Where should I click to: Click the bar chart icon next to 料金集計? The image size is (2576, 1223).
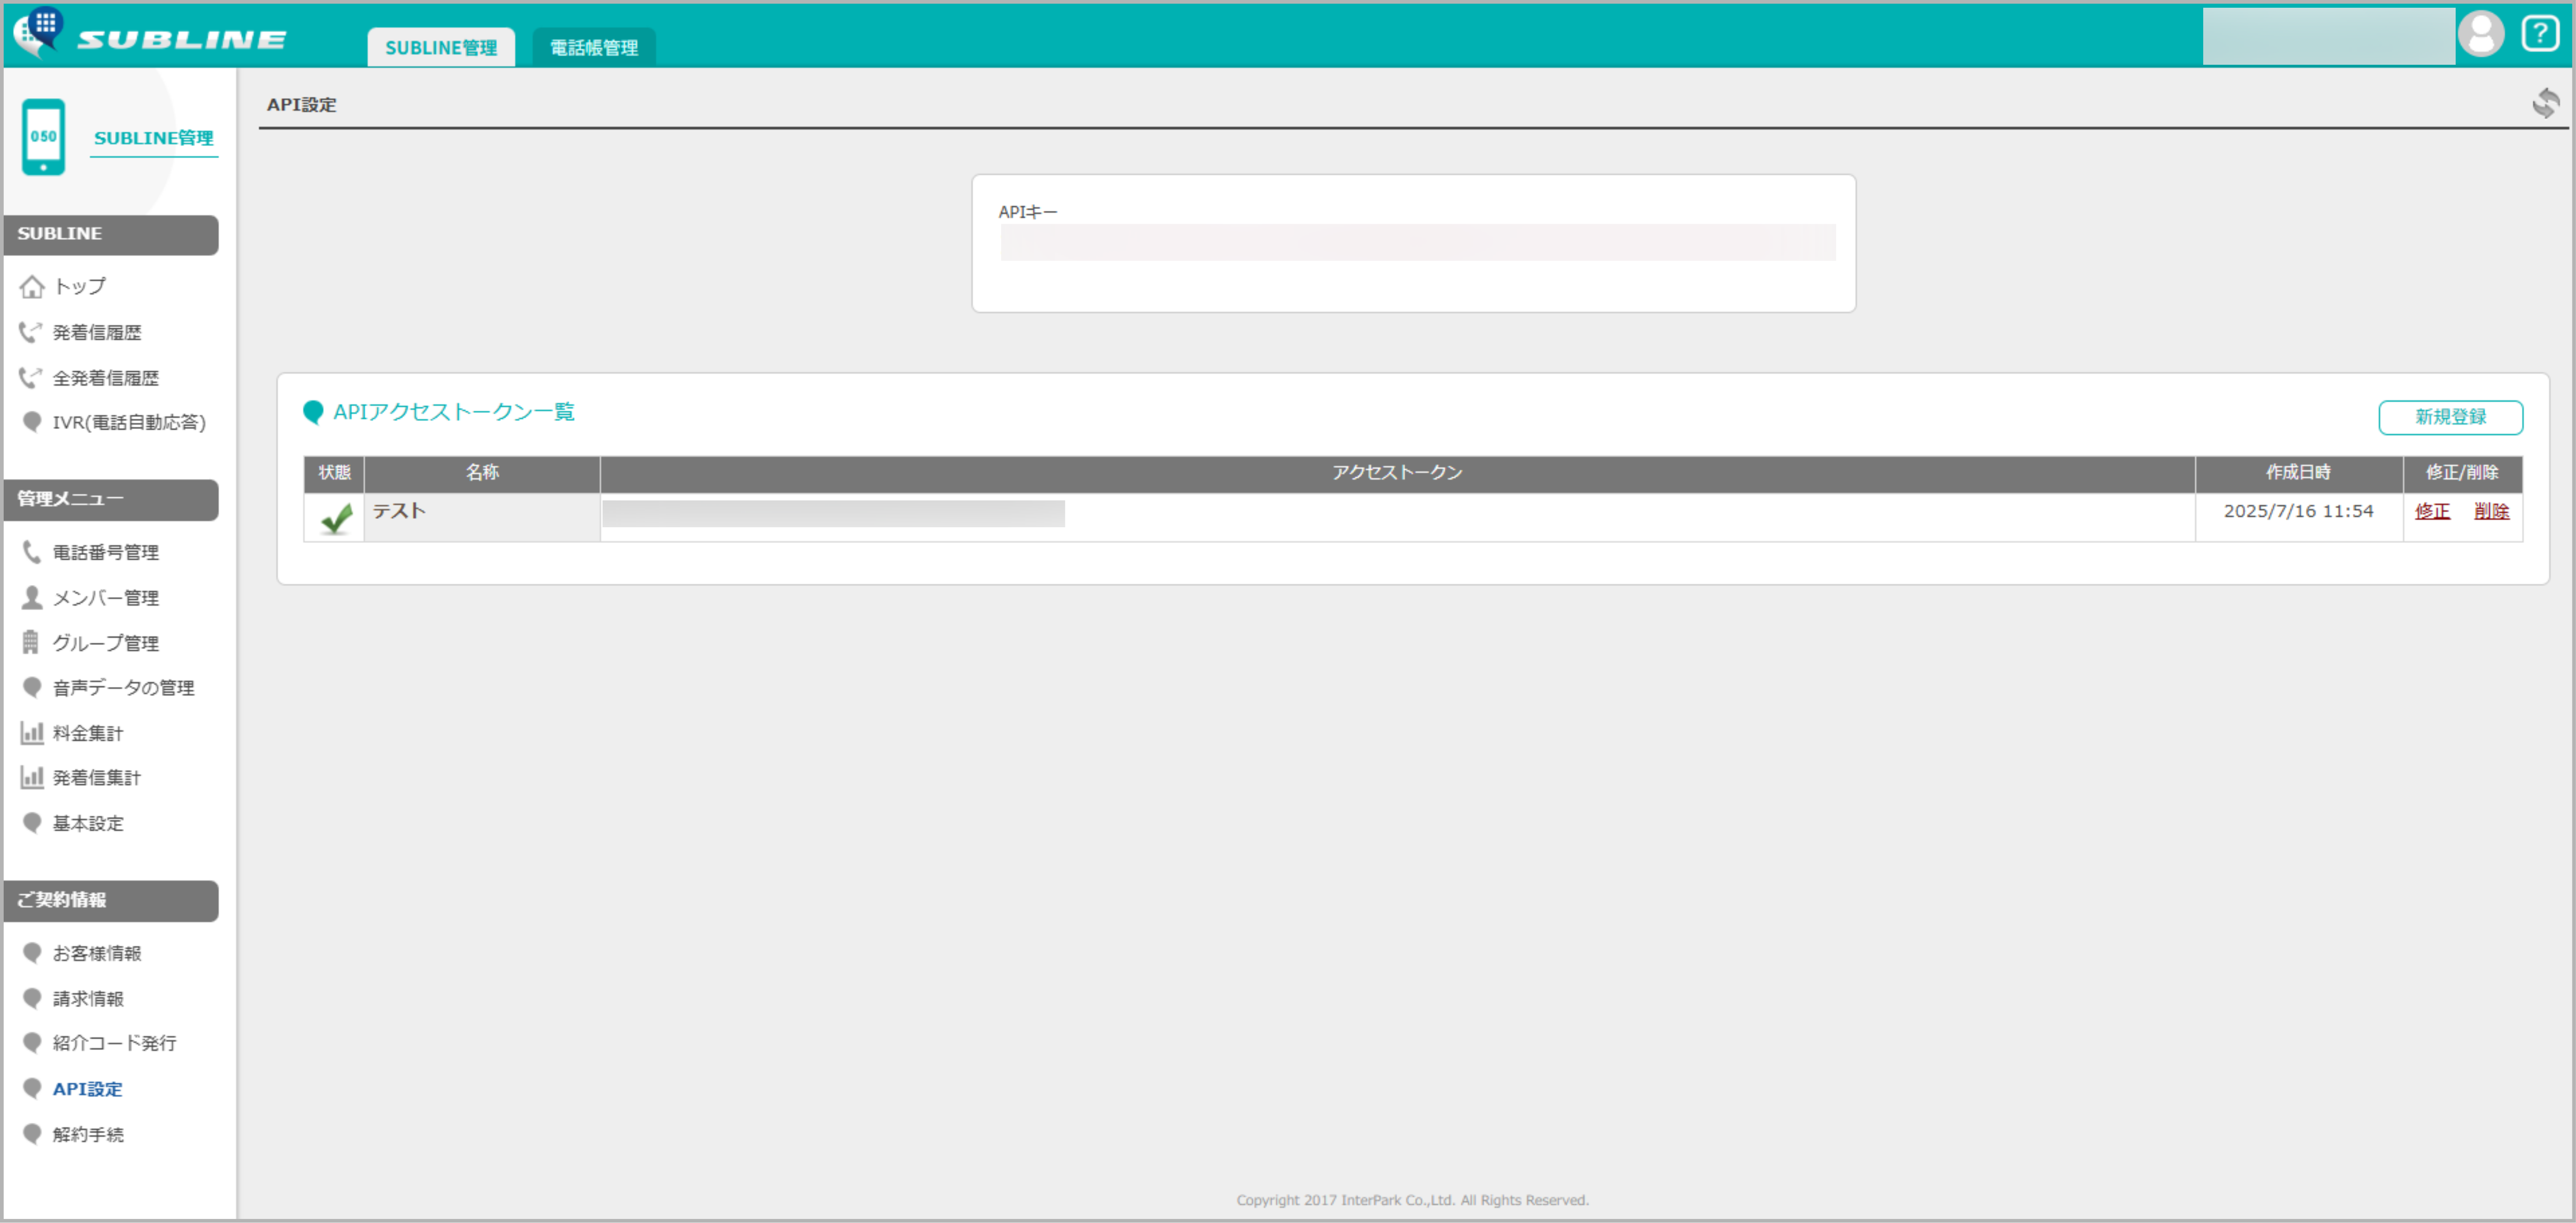[x=32, y=733]
